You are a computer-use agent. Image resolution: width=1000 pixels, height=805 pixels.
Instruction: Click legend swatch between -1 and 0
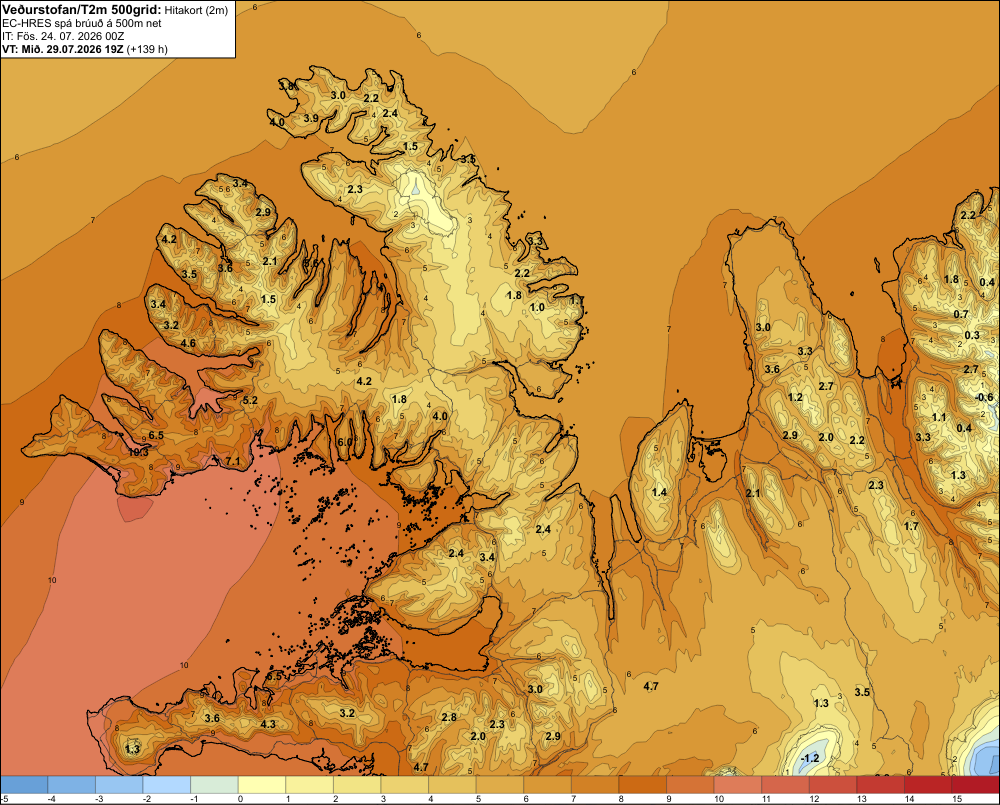[214, 784]
